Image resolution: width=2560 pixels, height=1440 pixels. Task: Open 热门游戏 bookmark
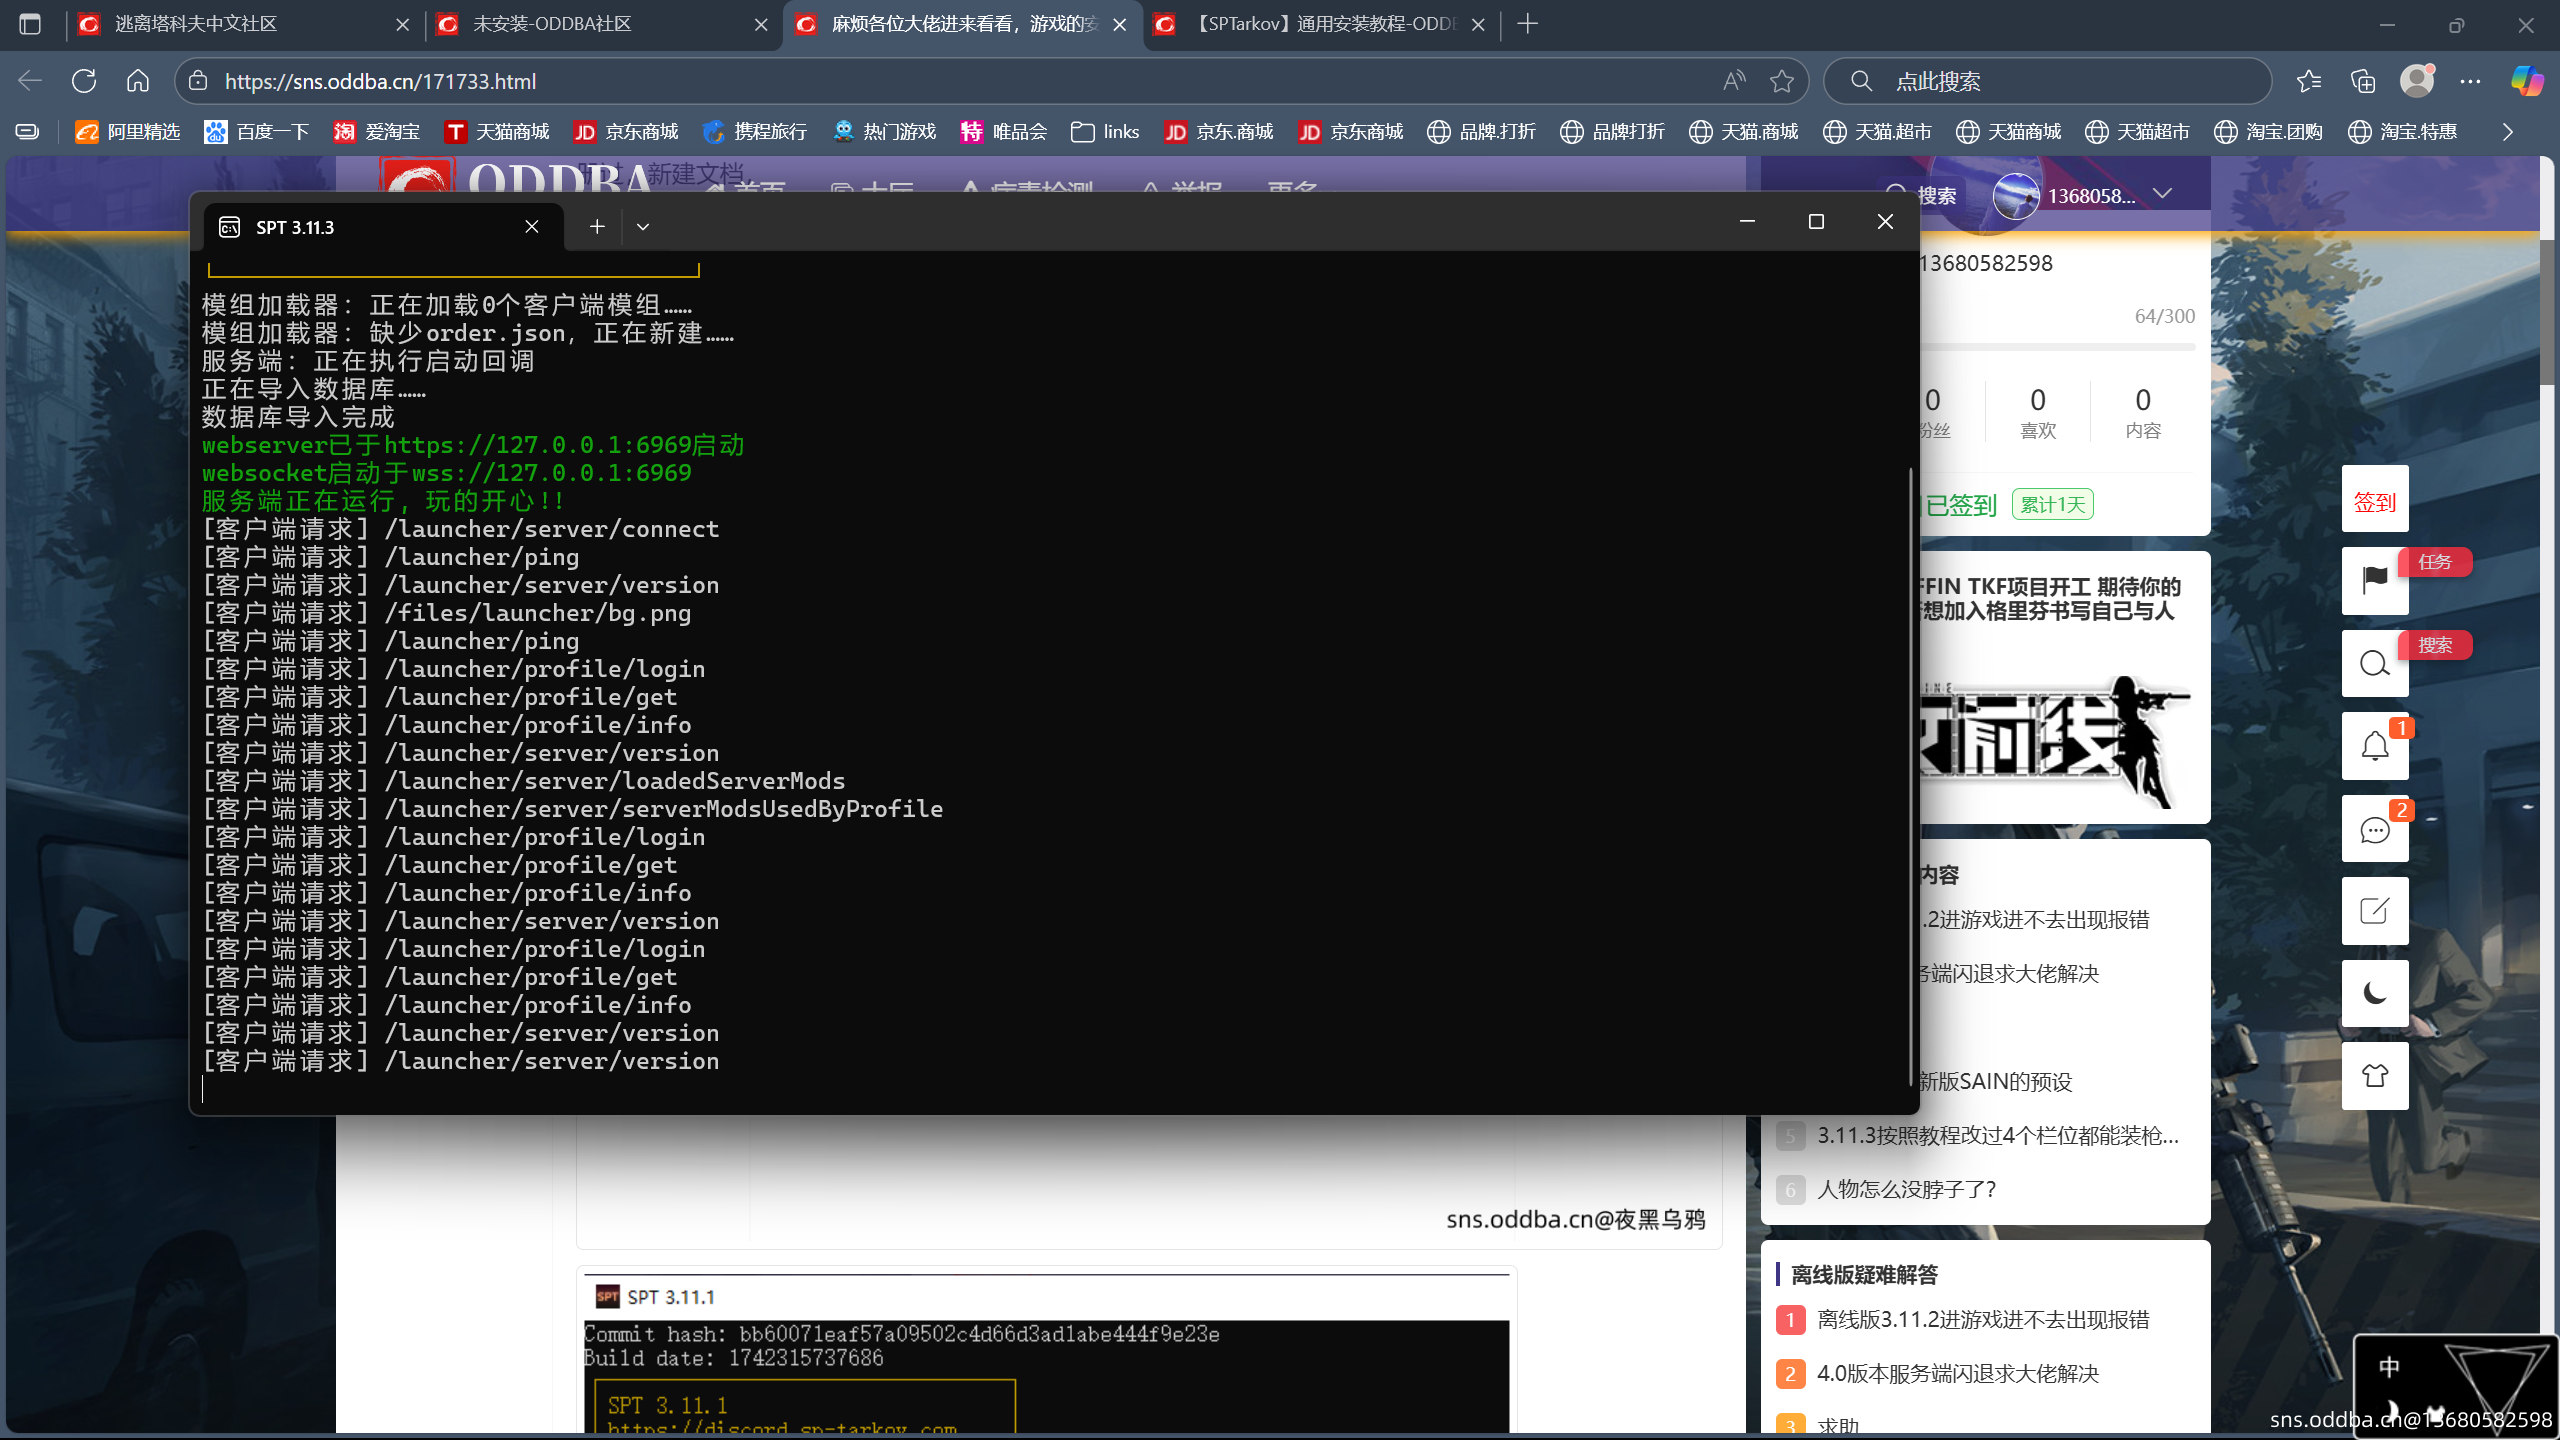coord(884,132)
